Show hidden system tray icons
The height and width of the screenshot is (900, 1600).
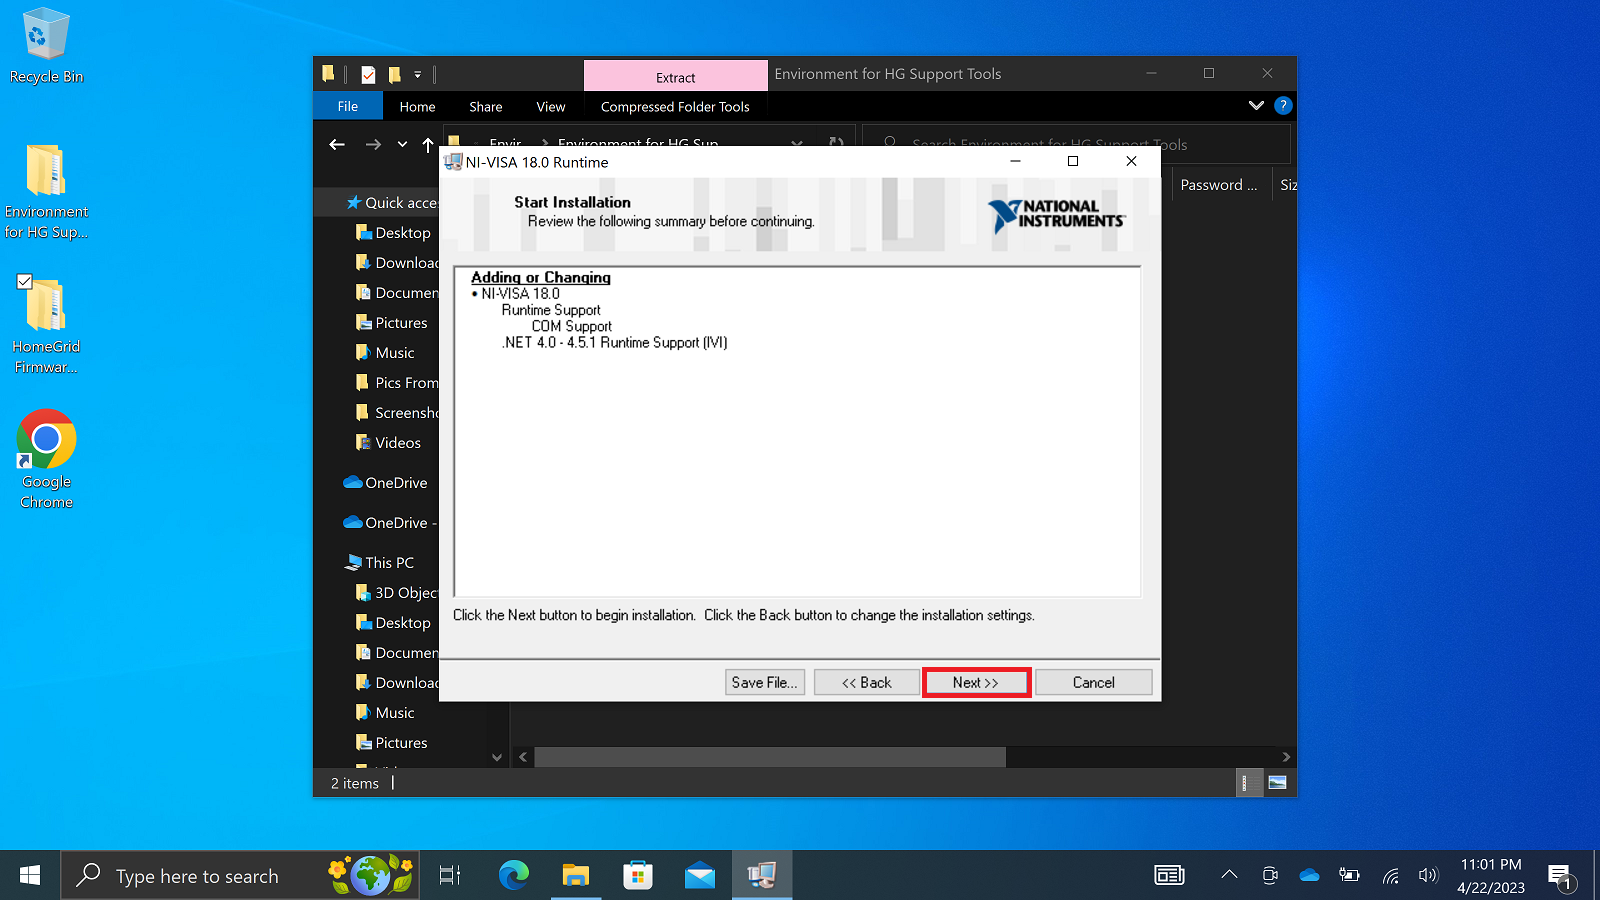coord(1229,875)
